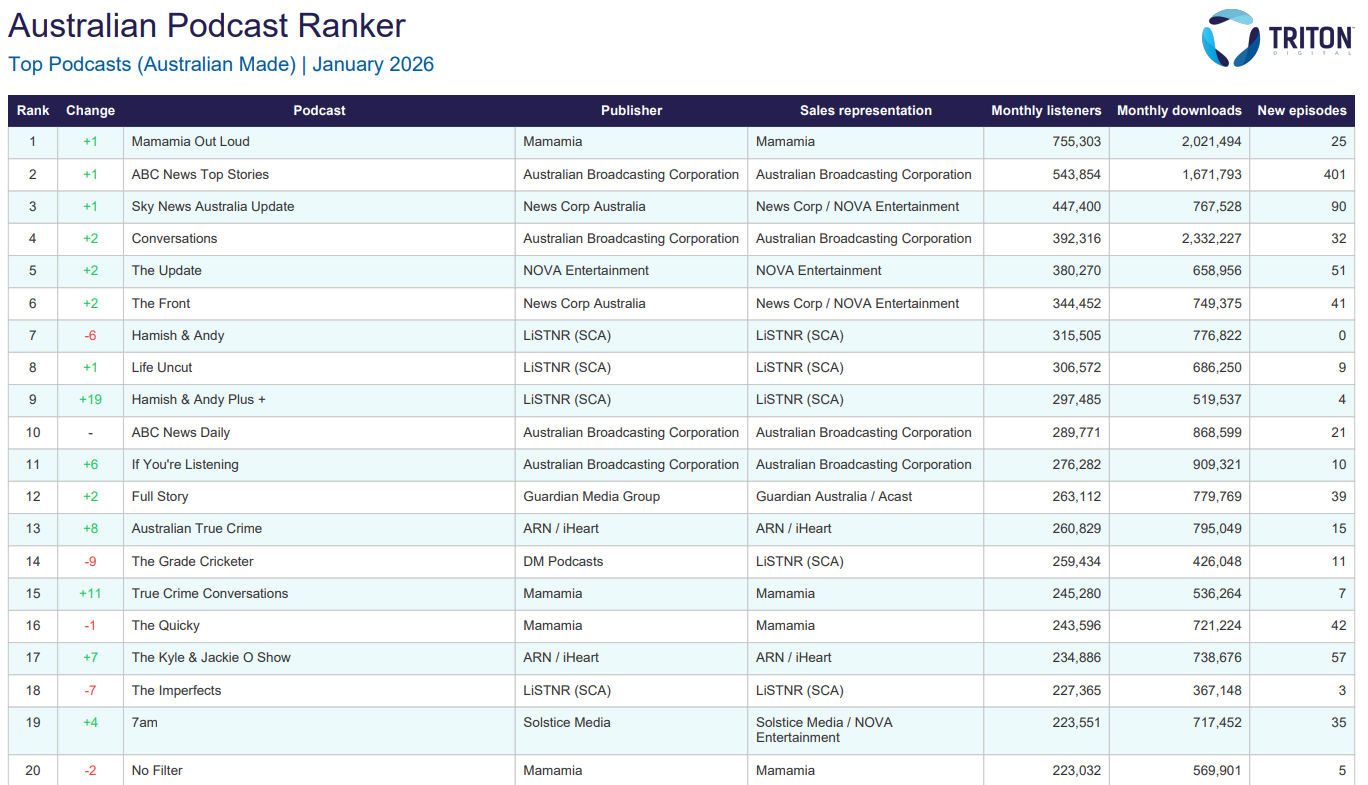This screenshot has height=785, width=1368.
Task: Sort by the Change column header
Action: (x=90, y=111)
